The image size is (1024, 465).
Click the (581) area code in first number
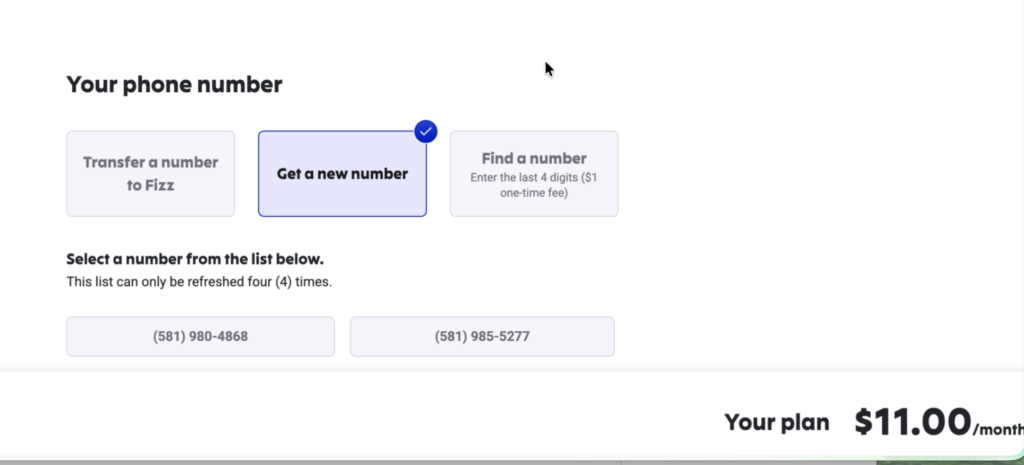pos(168,336)
